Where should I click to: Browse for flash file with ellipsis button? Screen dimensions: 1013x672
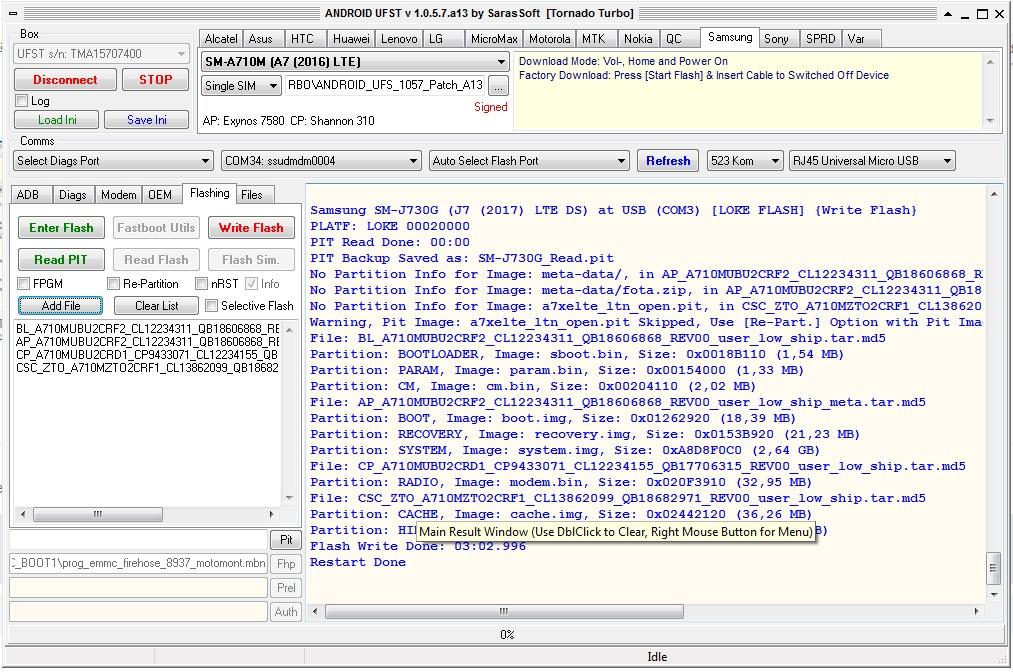tap(498, 85)
